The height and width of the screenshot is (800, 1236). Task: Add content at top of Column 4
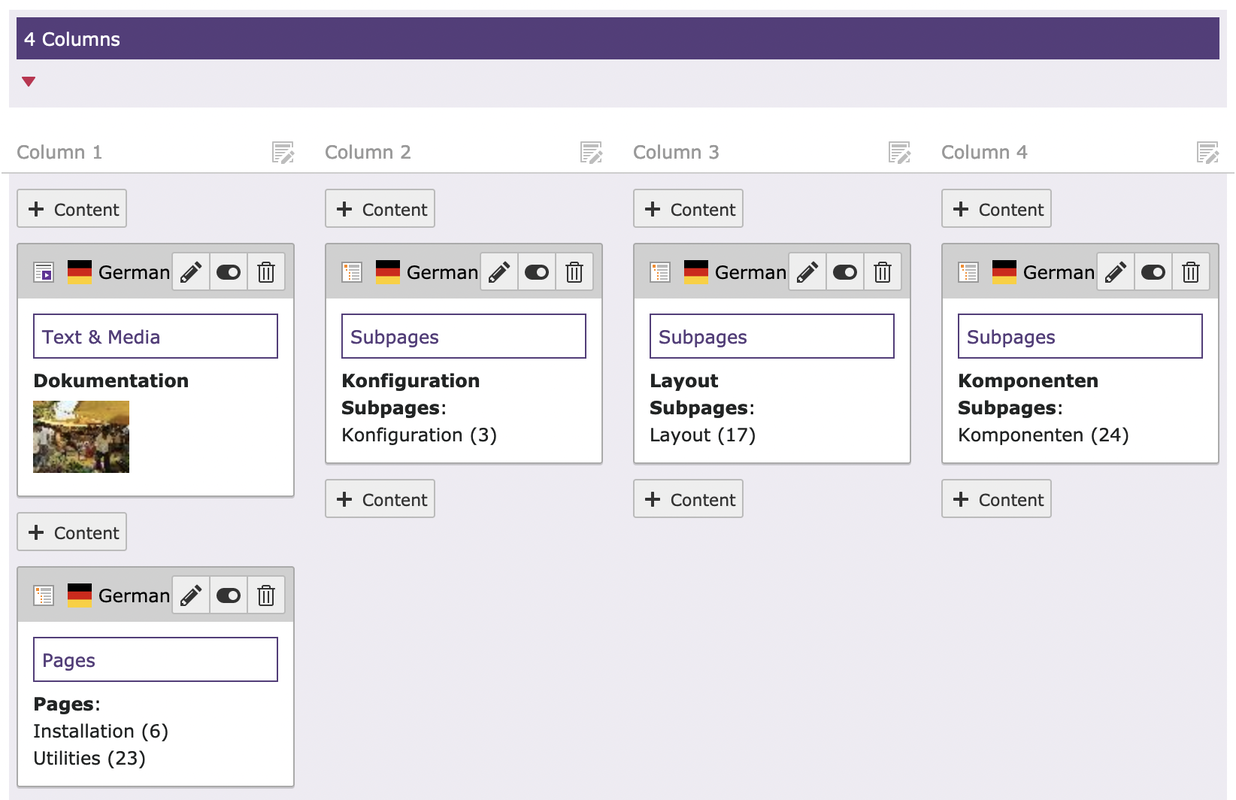(x=997, y=209)
